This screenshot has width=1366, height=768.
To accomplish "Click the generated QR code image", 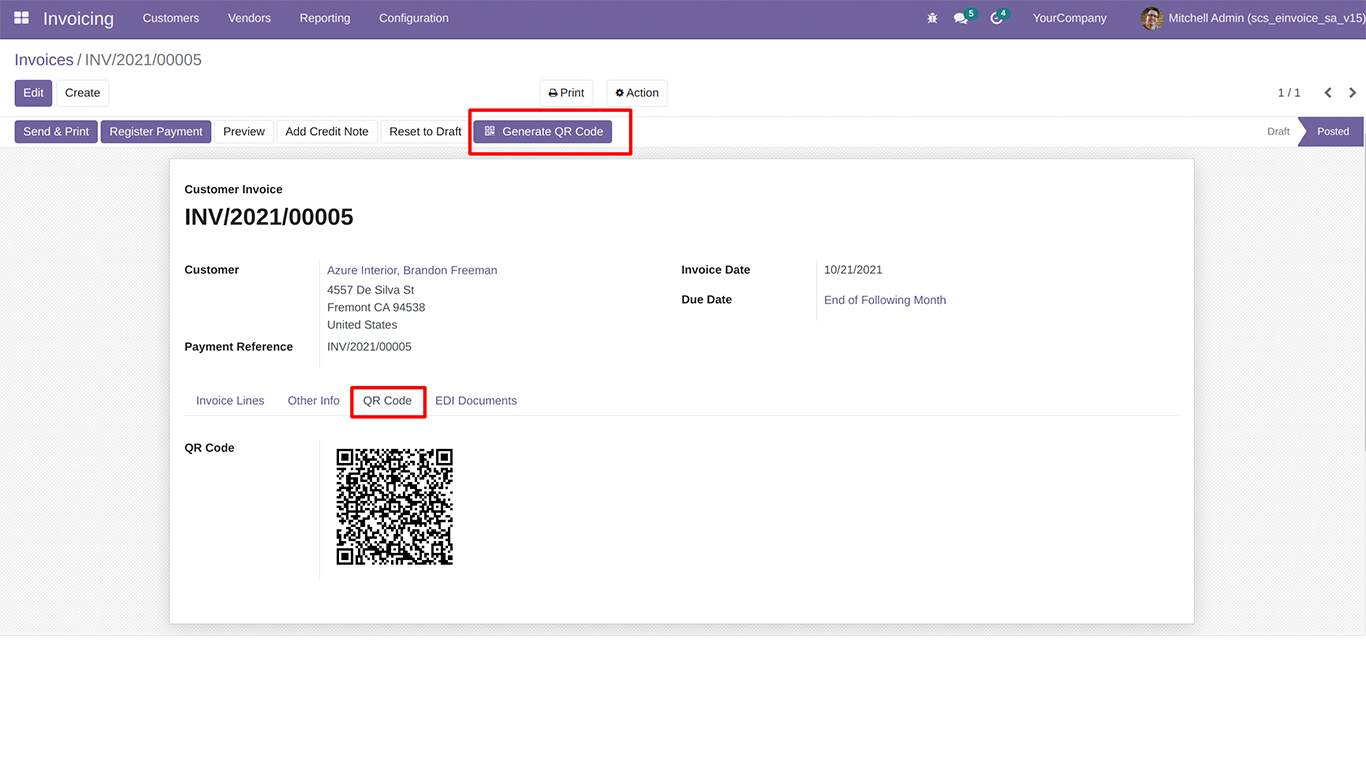I will (x=395, y=507).
